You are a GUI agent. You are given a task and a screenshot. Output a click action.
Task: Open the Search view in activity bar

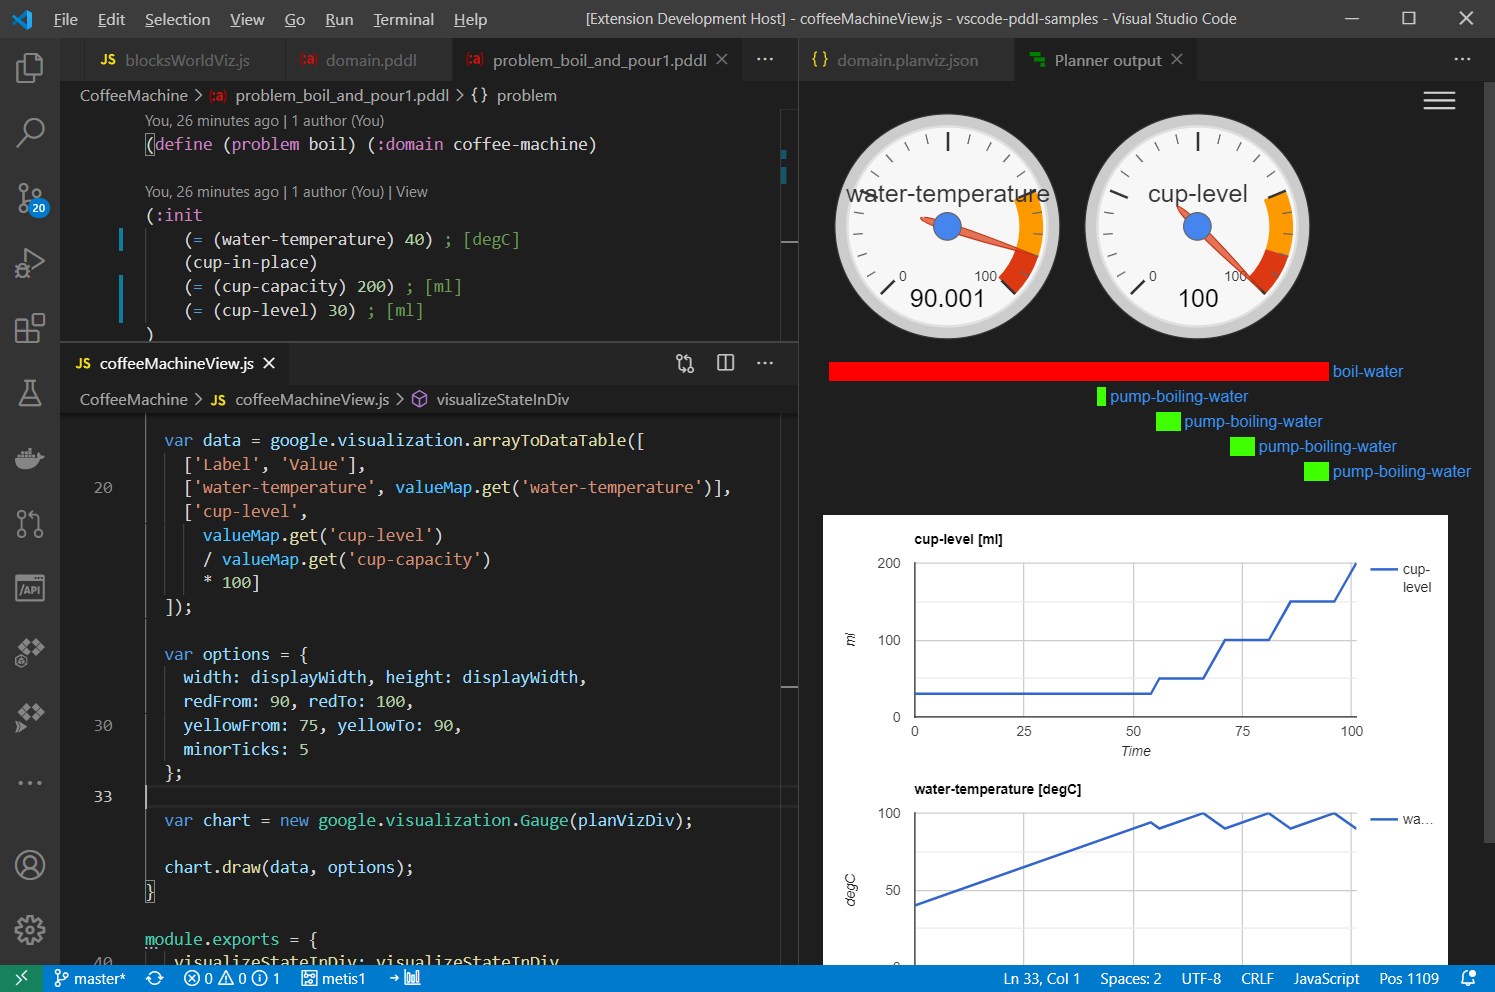coord(30,132)
